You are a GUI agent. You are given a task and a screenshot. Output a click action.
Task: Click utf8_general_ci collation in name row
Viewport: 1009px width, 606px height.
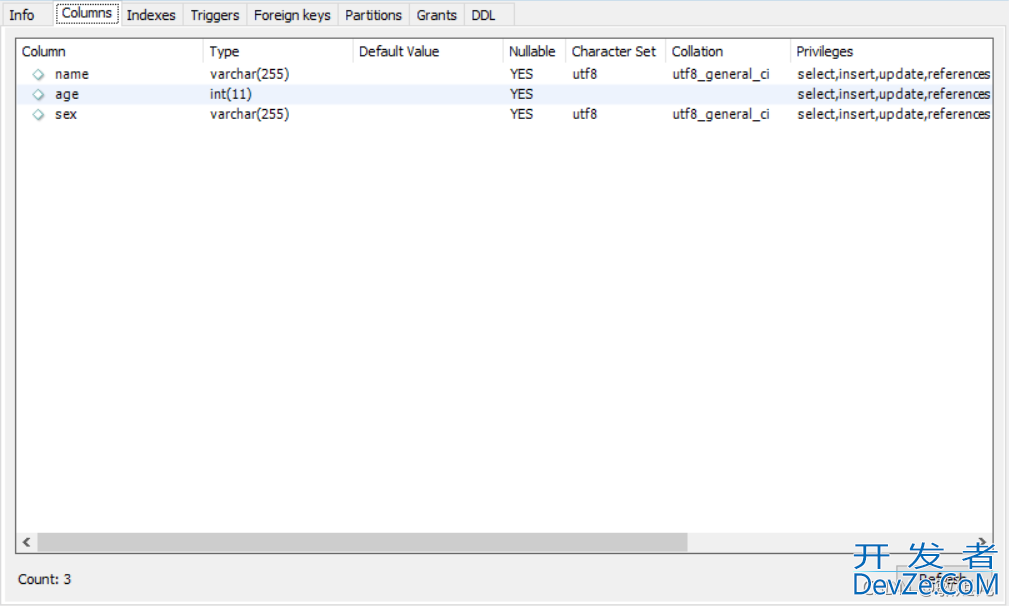[721, 75]
